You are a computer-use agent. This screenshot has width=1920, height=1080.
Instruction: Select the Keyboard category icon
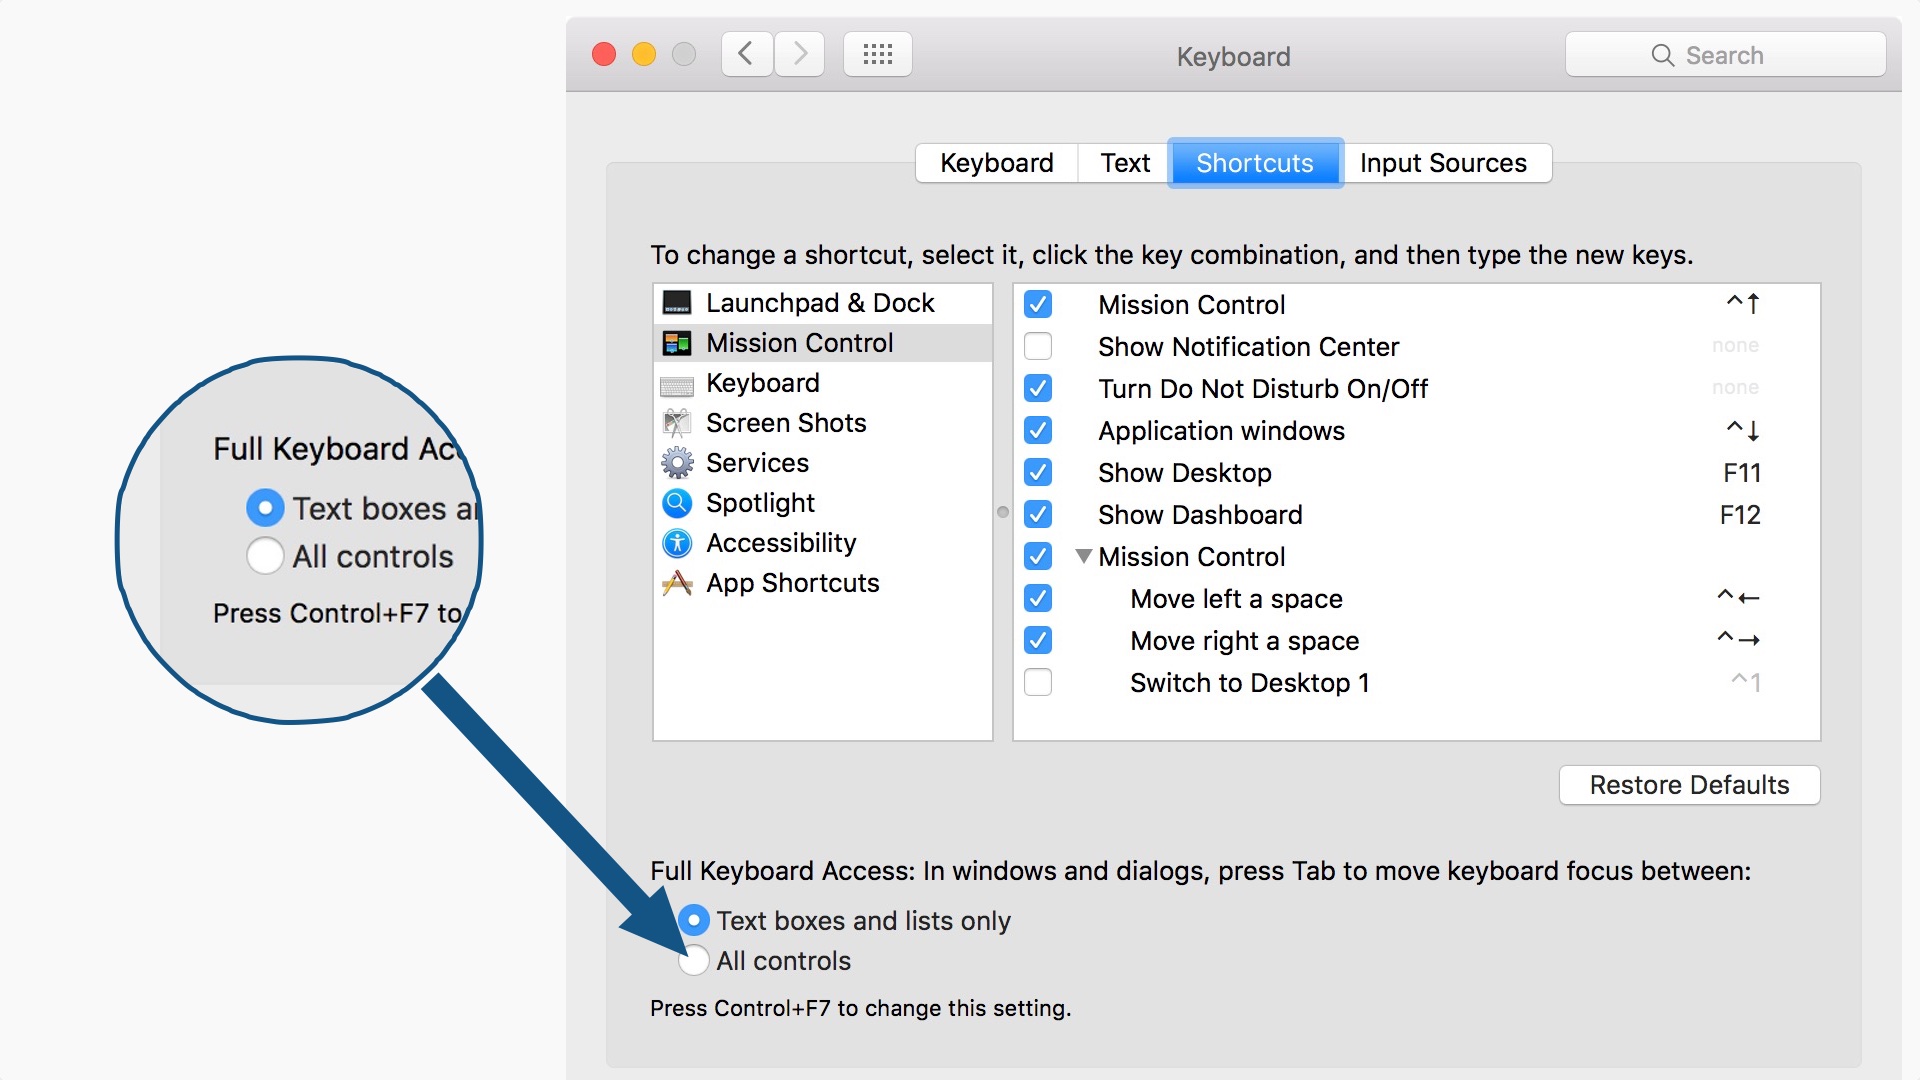pos(676,382)
